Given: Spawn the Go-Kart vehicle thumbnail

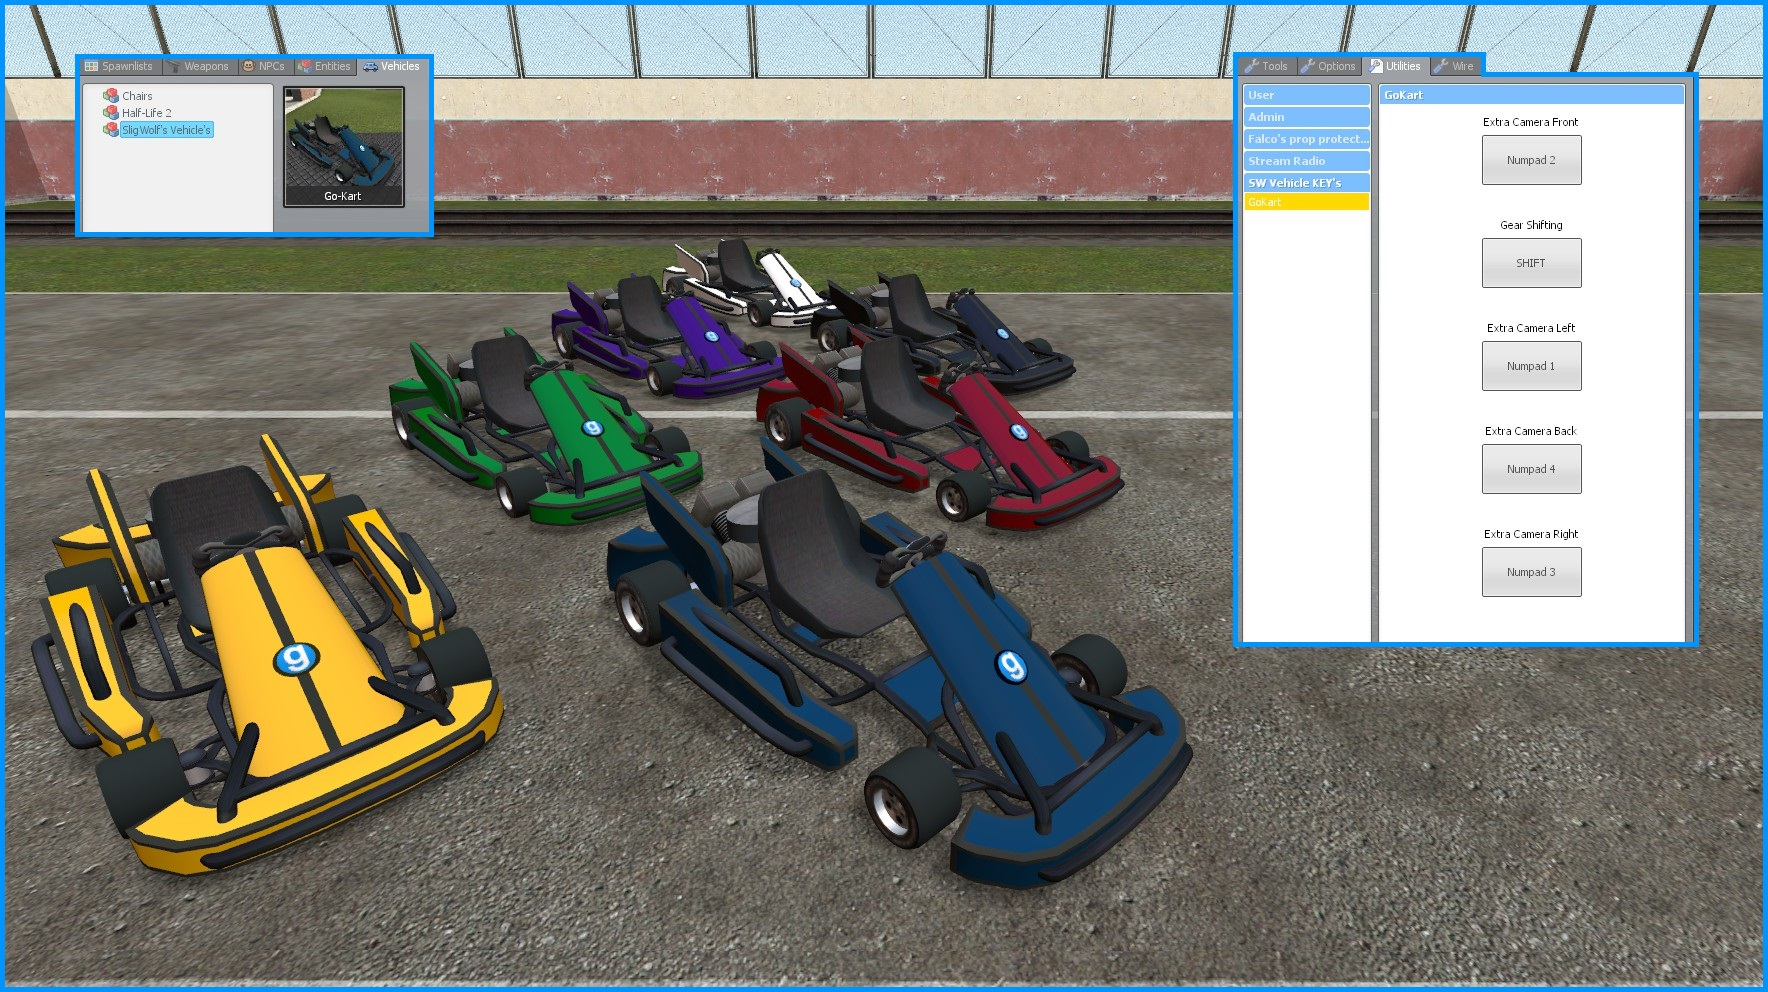Looking at the screenshot, I should click(344, 147).
